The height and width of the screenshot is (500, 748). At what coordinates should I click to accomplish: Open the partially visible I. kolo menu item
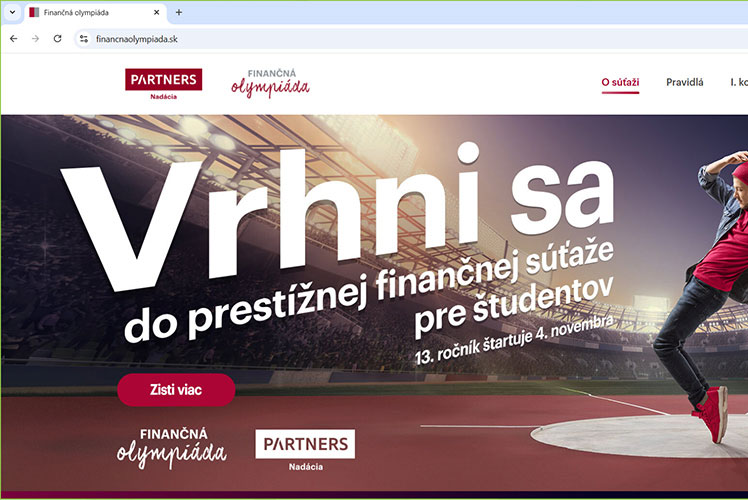pos(739,82)
